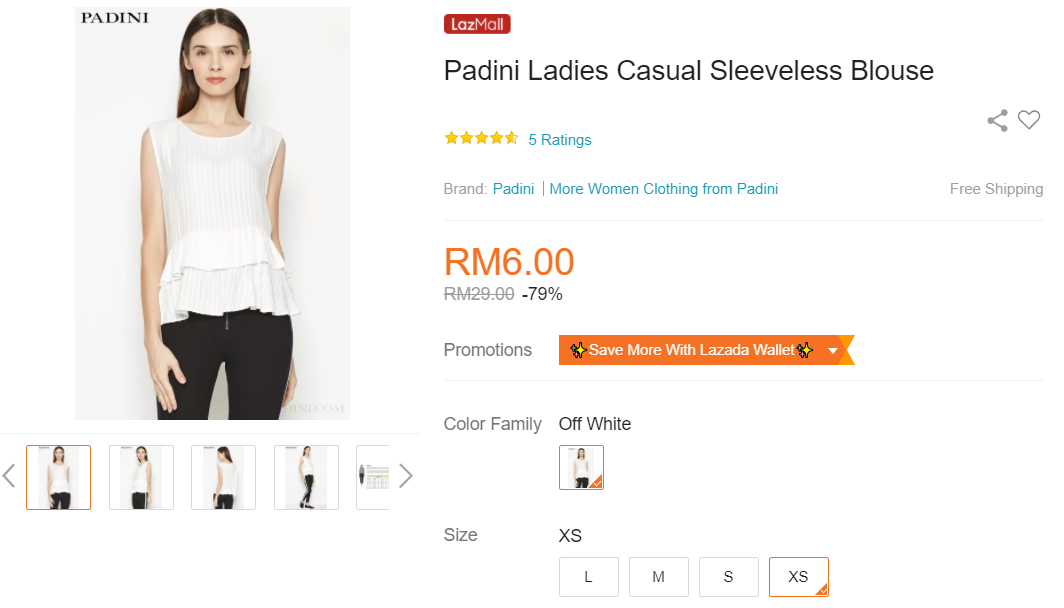
Task: Open the 5 Ratings link
Action: 560,140
